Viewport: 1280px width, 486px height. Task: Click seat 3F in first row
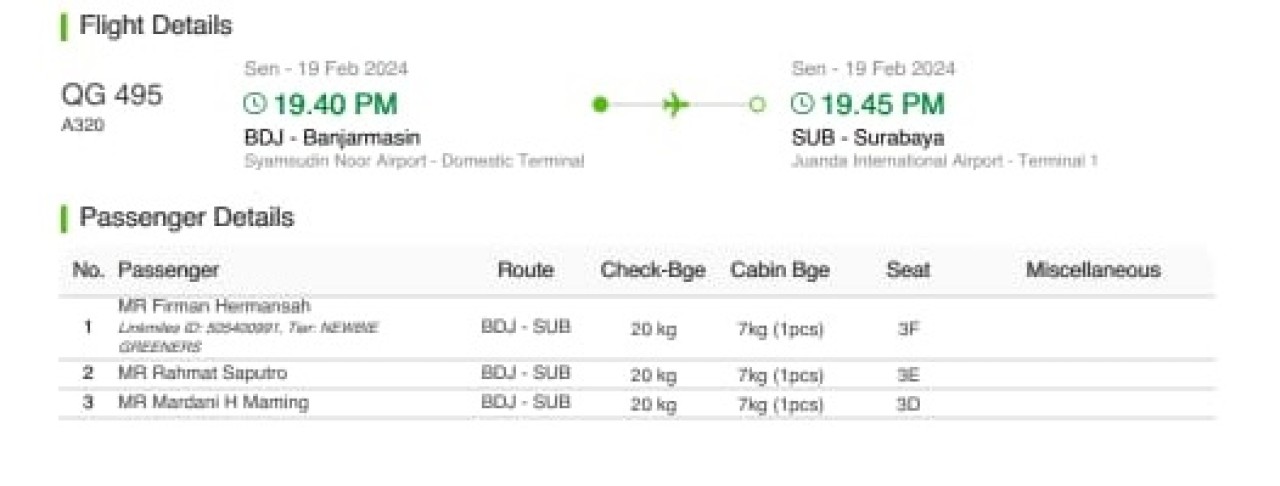pos(908,327)
